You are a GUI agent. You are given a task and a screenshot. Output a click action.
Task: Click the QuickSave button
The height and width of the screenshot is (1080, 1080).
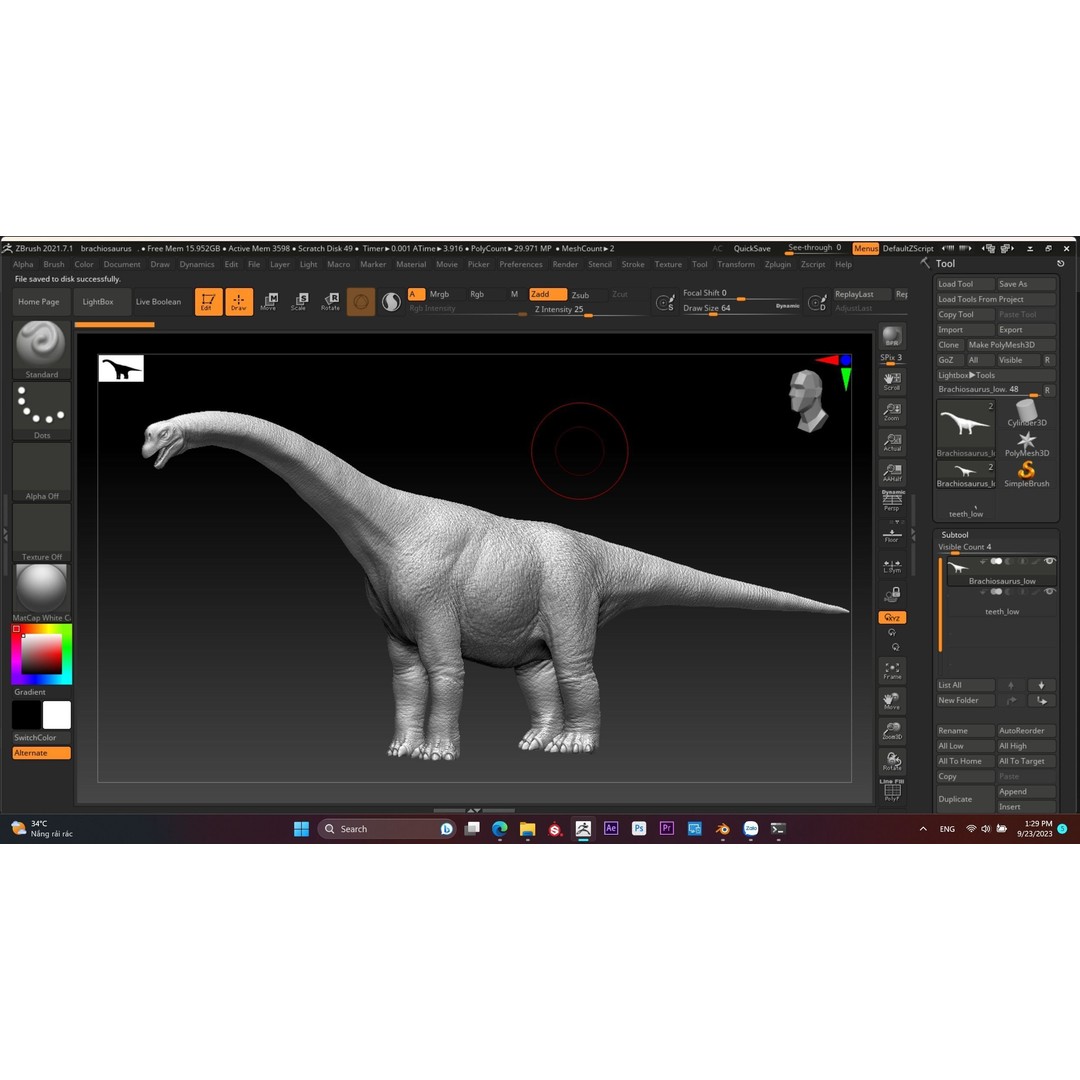click(751, 249)
